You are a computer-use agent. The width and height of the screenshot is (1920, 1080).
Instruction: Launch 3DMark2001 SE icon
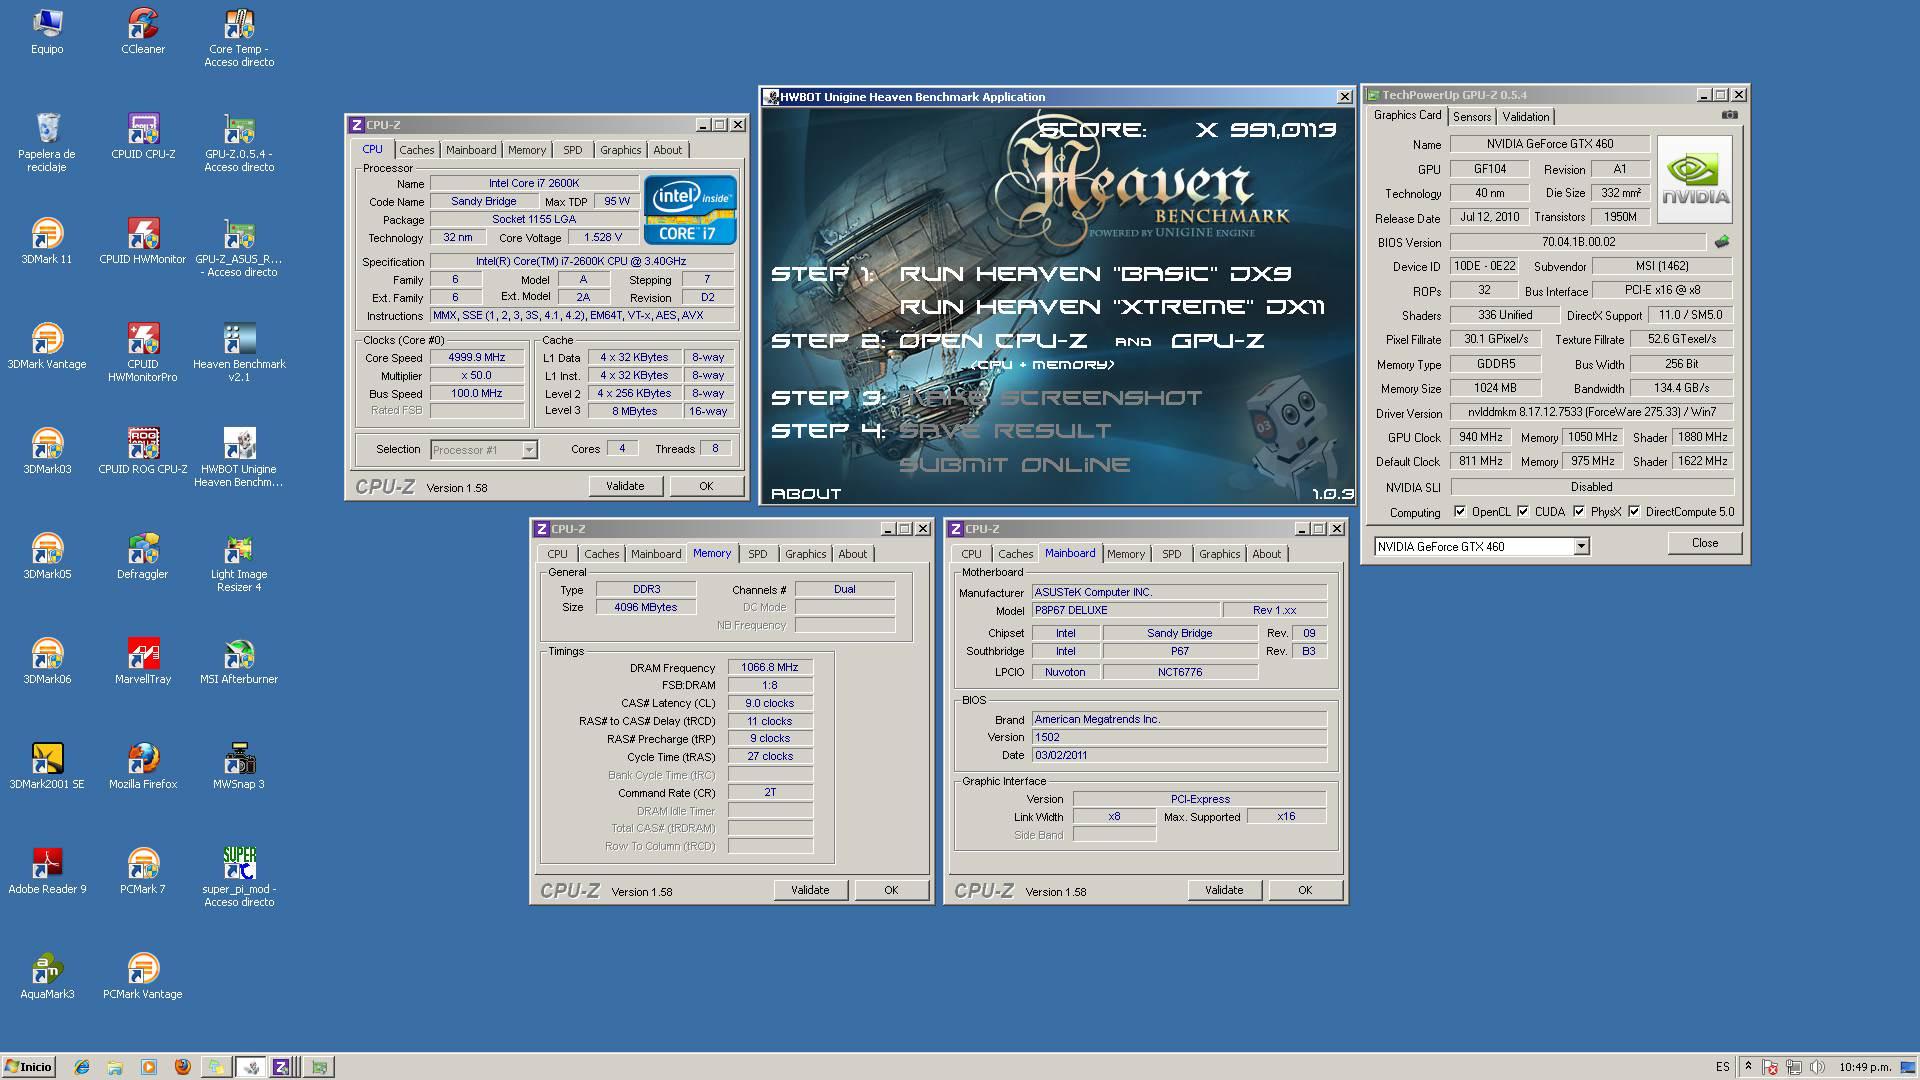[47, 766]
